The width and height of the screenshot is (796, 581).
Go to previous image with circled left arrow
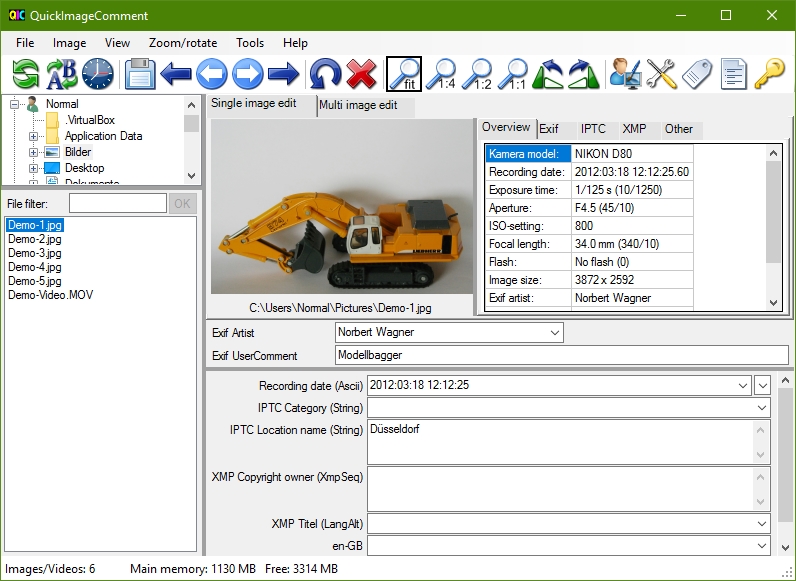212,74
